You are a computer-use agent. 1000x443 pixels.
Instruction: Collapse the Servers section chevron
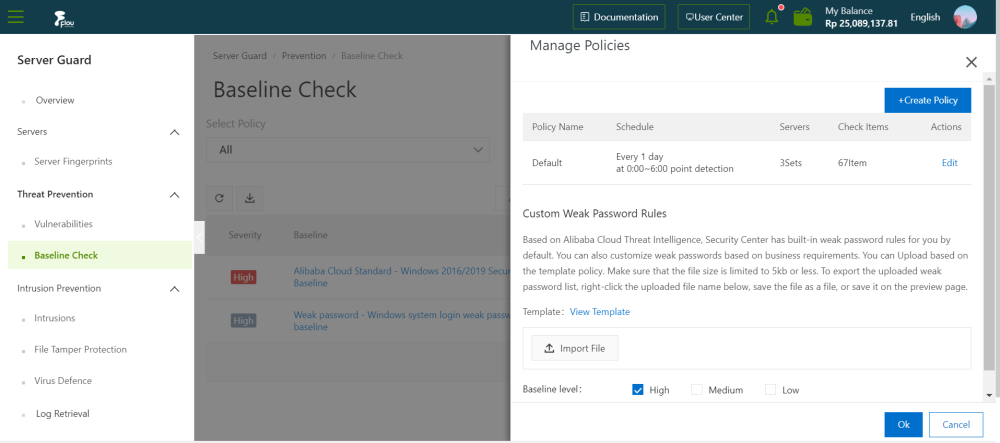pyautogui.click(x=174, y=132)
